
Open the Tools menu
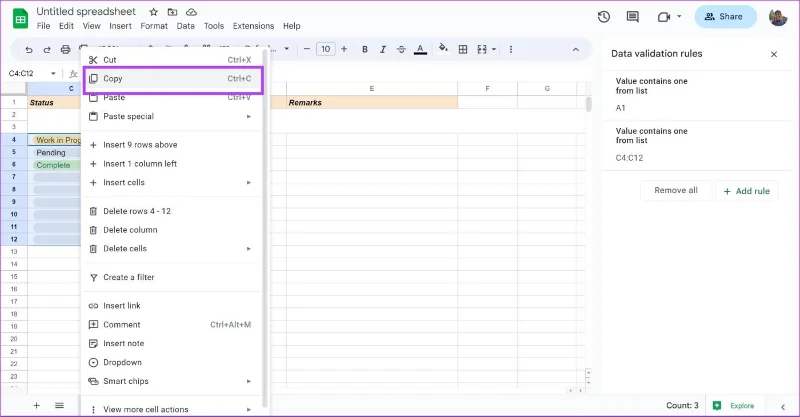tap(214, 26)
